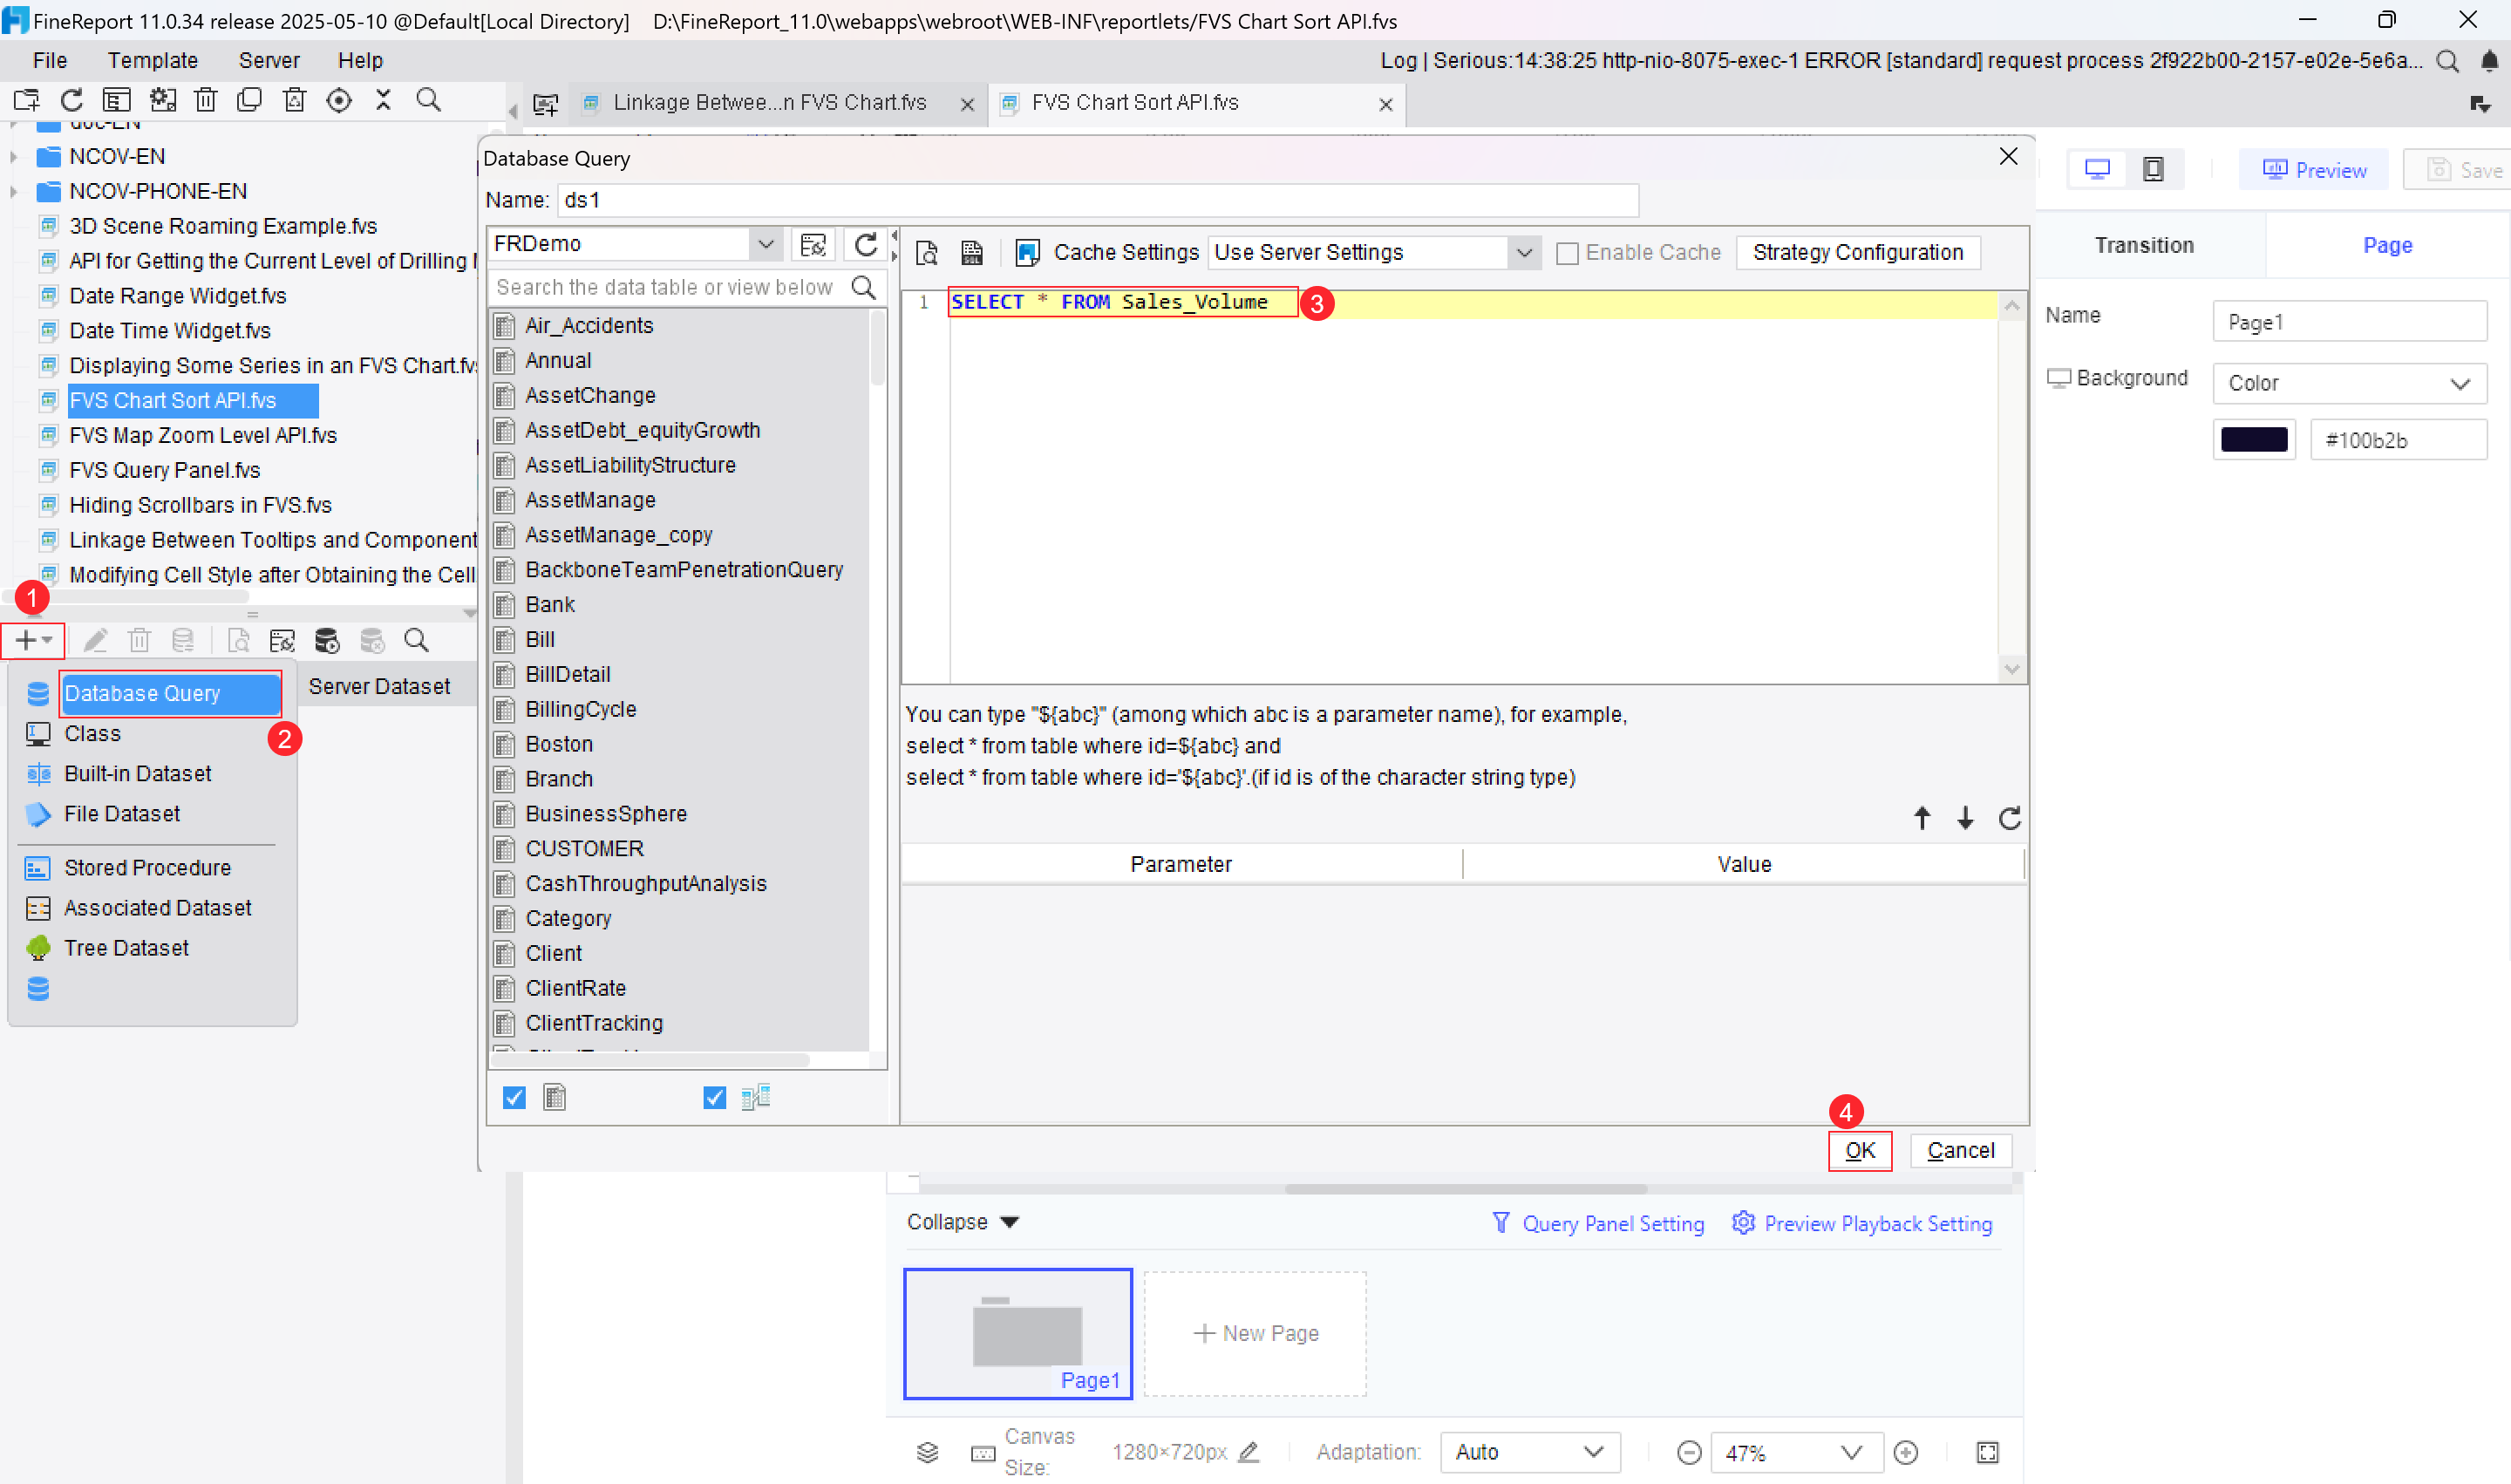This screenshot has height=1484, width=2511.
Task: Collapse the page thumbnails panel
Action: (x=962, y=1222)
